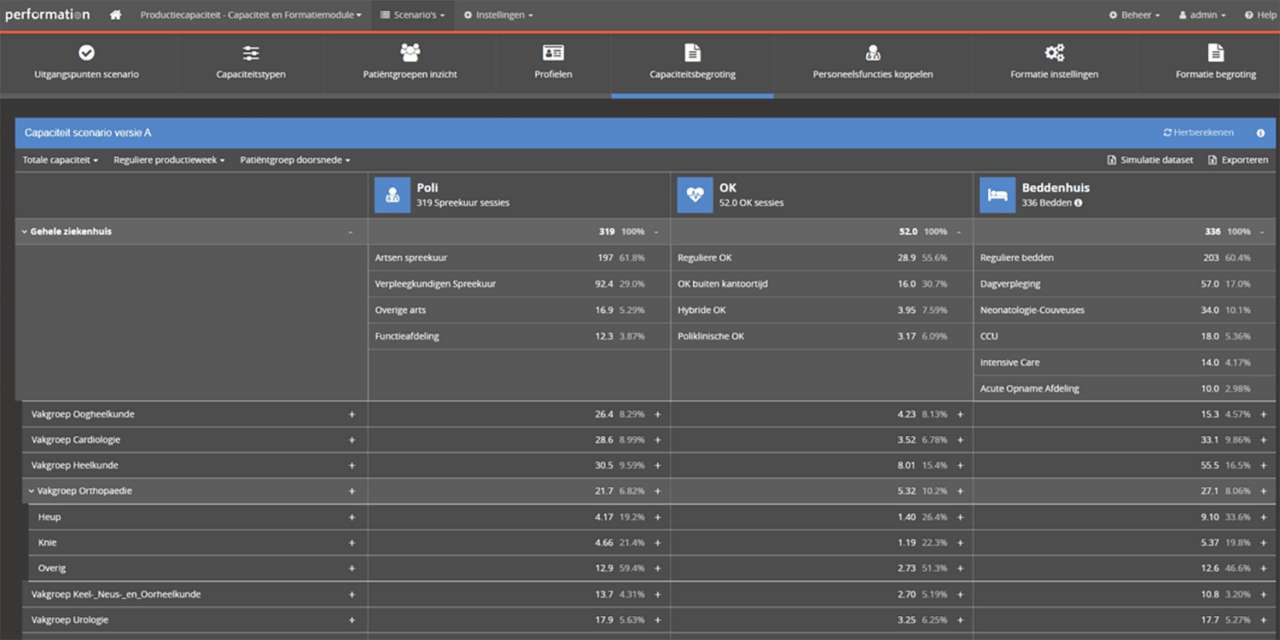Go to Patiëntgroepen inzicht
The height and width of the screenshot is (640, 1280).
pos(410,63)
